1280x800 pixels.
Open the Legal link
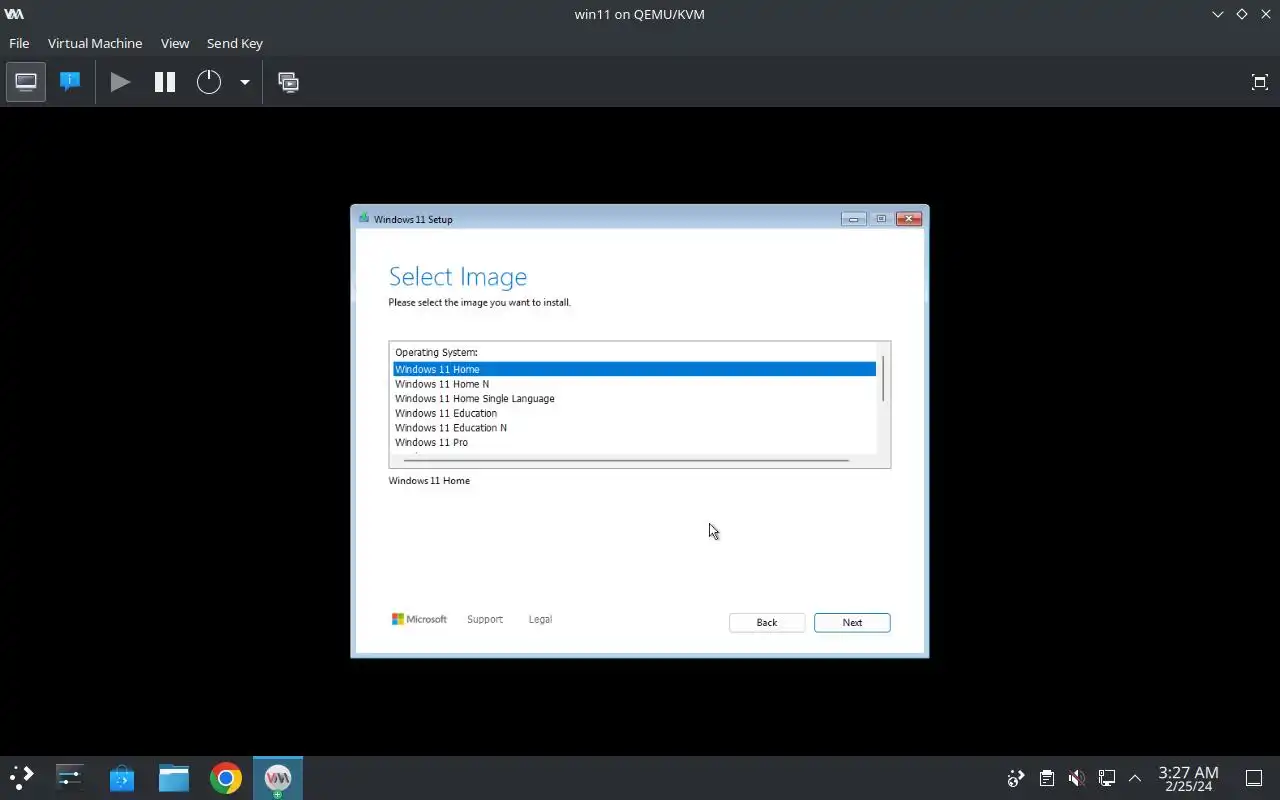[x=540, y=619]
